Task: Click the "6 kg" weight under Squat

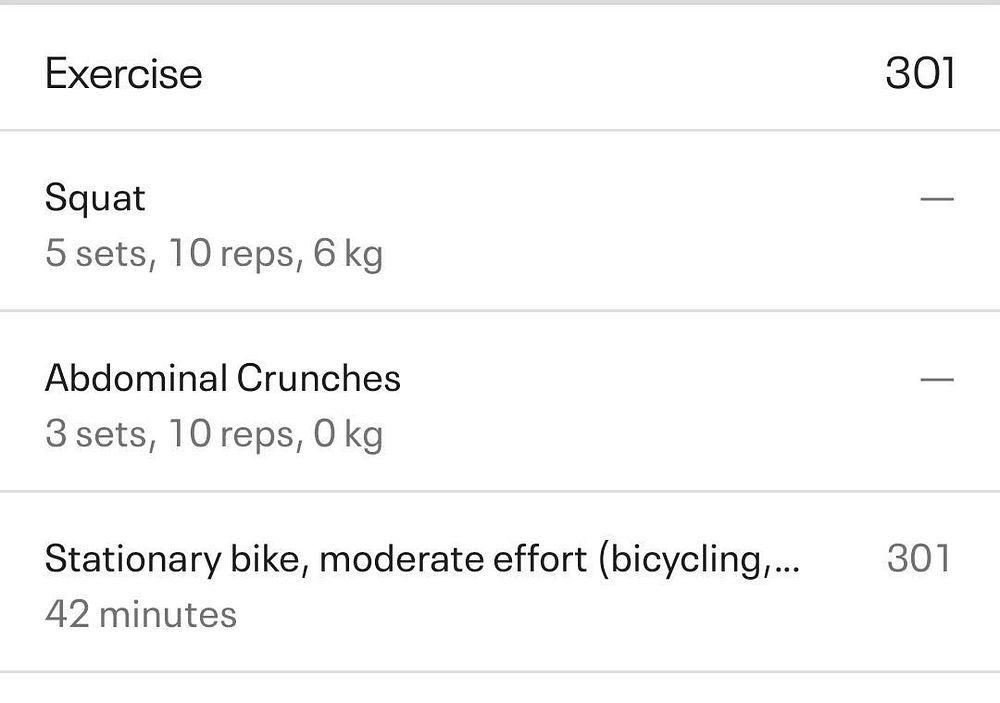Action: pyautogui.click(x=348, y=254)
